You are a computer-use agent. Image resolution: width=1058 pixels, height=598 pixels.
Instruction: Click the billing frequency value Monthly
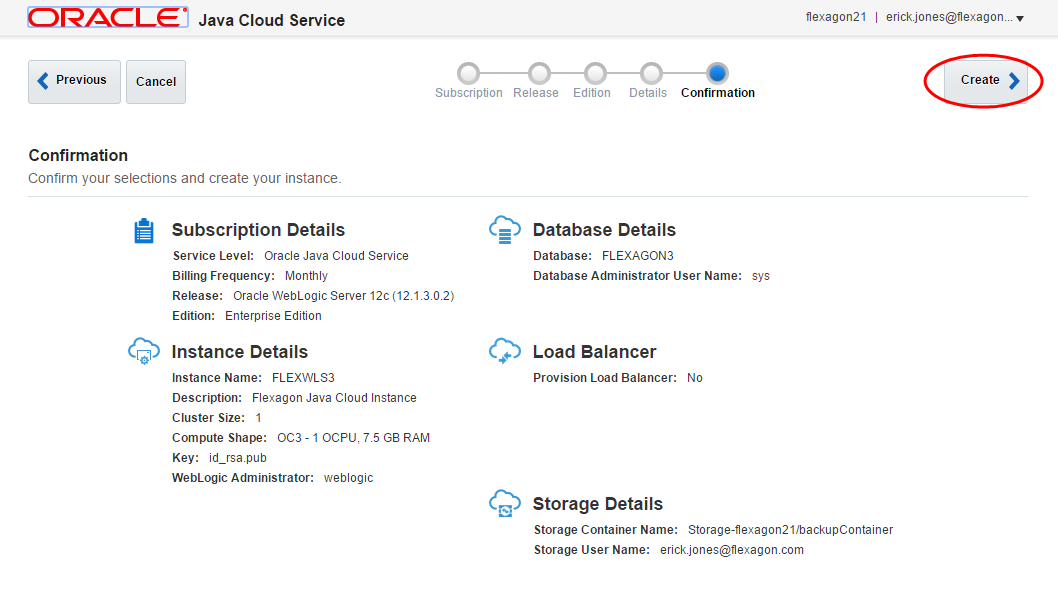tap(306, 275)
